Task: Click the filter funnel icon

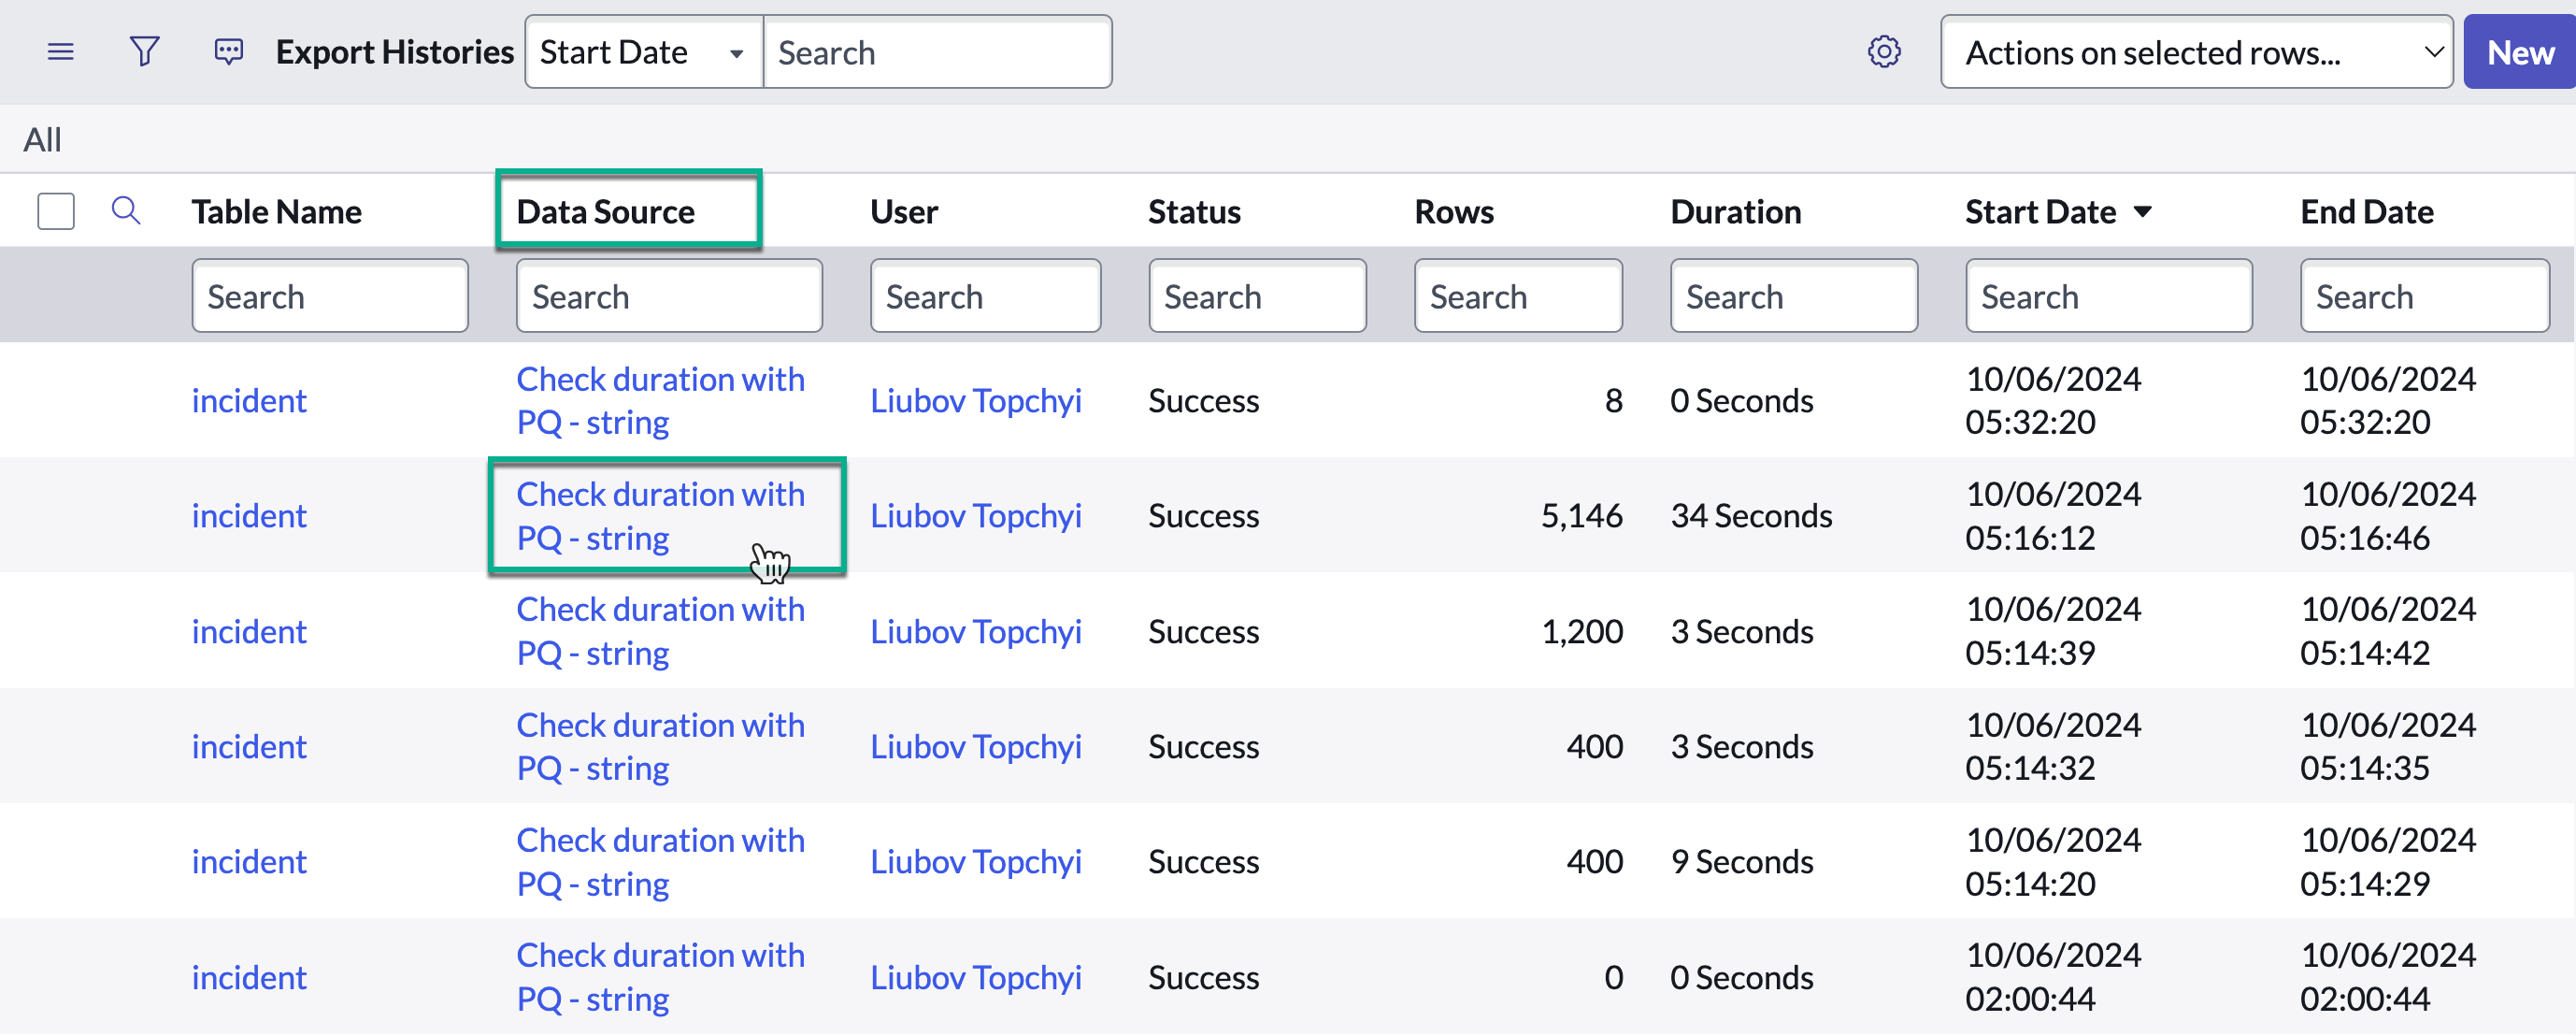Action: tap(144, 52)
